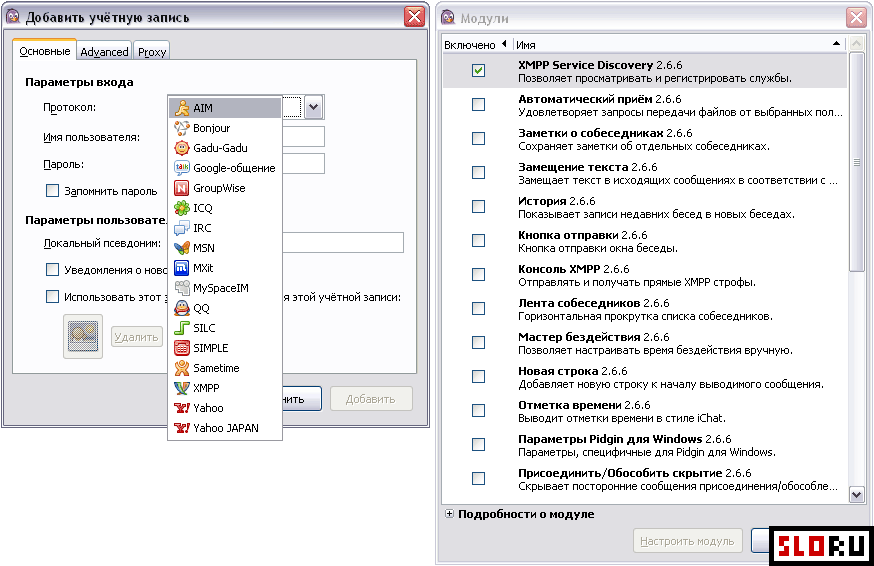Enable the Консоль XMPP module
The width and height of the screenshot is (874, 566).
pos(478,274)
